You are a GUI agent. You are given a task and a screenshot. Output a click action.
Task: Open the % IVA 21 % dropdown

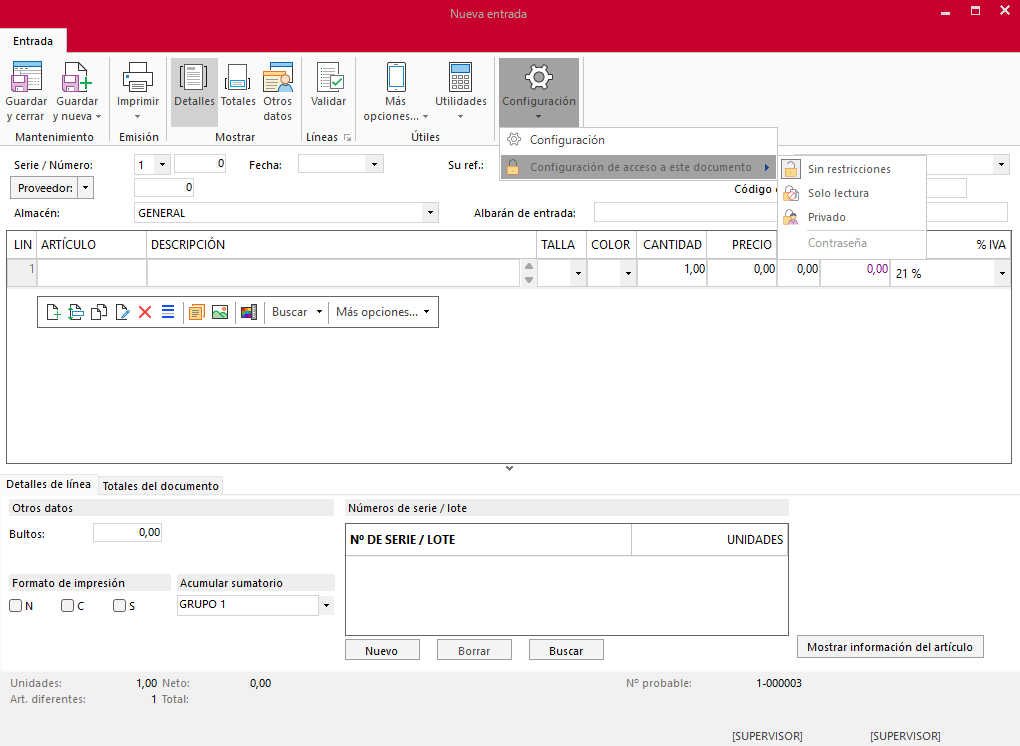[1002, 274]
